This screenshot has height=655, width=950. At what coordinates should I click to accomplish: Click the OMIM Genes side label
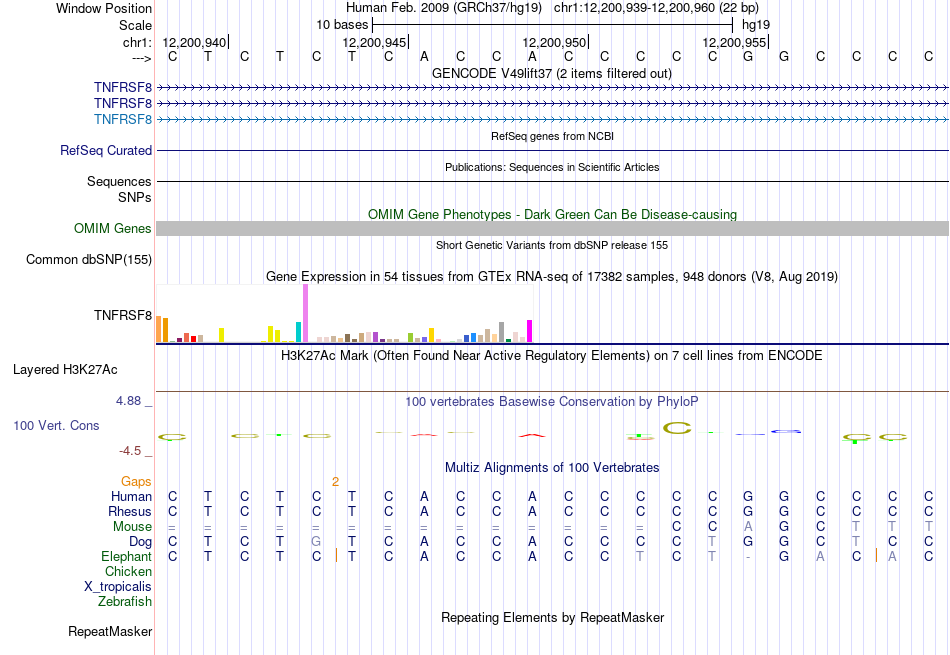pyautogui.click(x=112, y=228)
